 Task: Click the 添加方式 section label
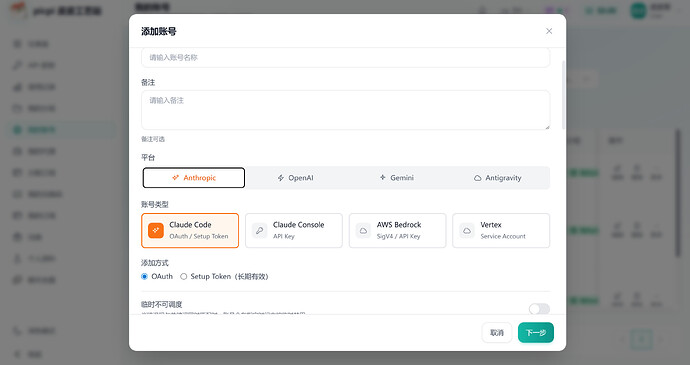(154, 263)
